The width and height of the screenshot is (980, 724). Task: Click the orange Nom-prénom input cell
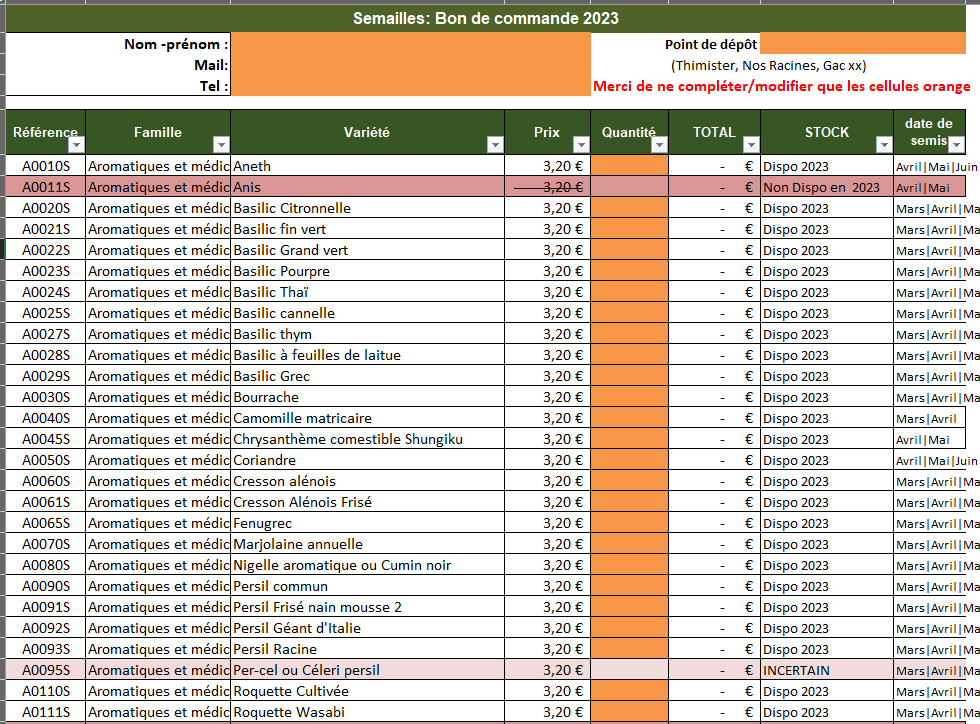point(411,44)
